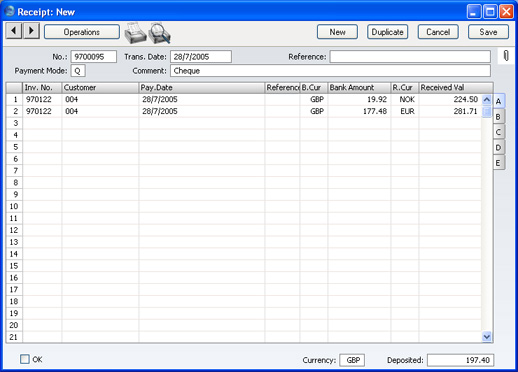Click the Inv. No. column header

(x=42, y=88)
